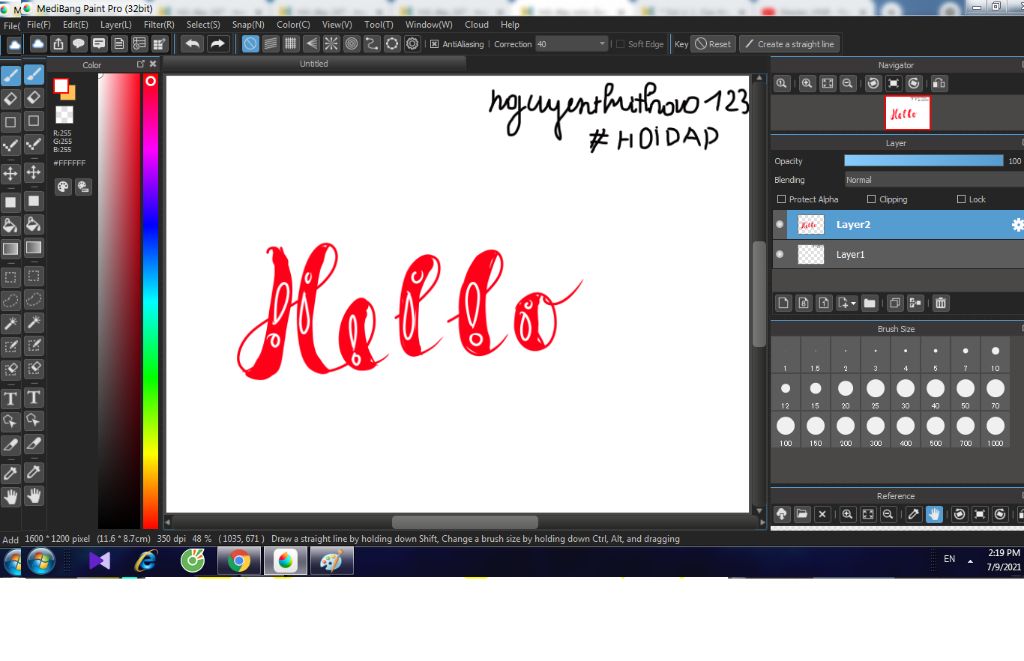
Task: Open snap settings gear icon
Action: pyautogui.click(x=412, y=44)
